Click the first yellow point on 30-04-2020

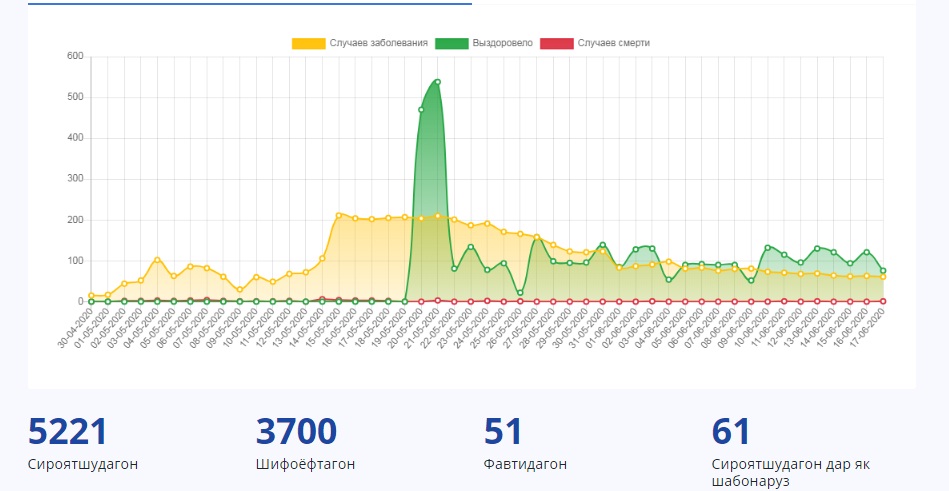point(91,296)
